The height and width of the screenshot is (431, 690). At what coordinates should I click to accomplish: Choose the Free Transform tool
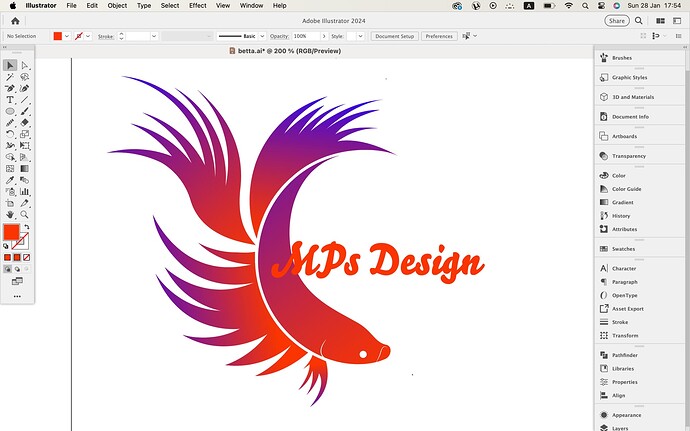tap(25, 146)
